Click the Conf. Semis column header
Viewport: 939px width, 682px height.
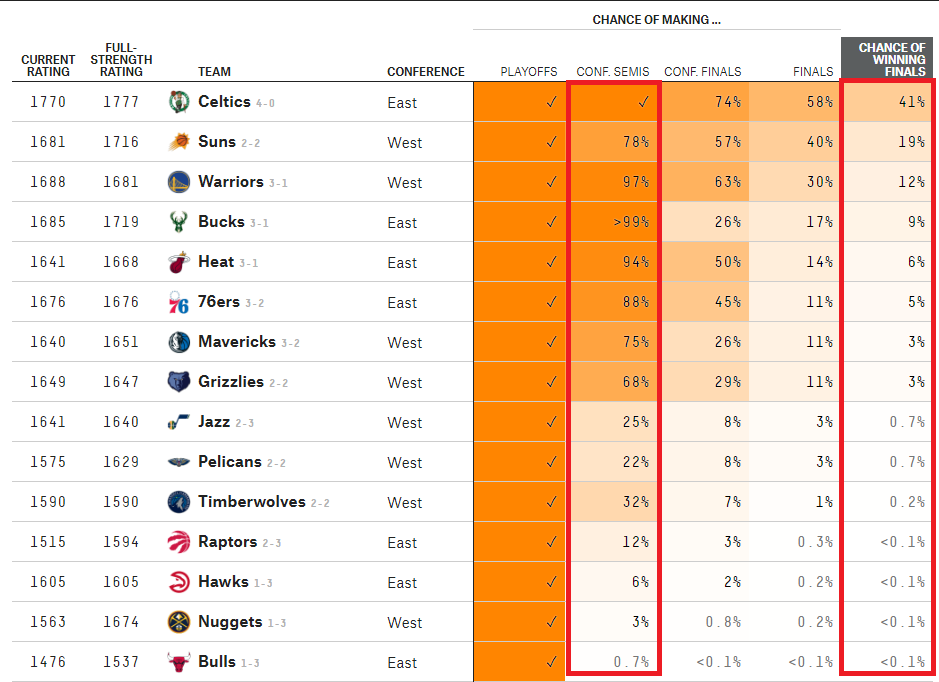[613, 72]
